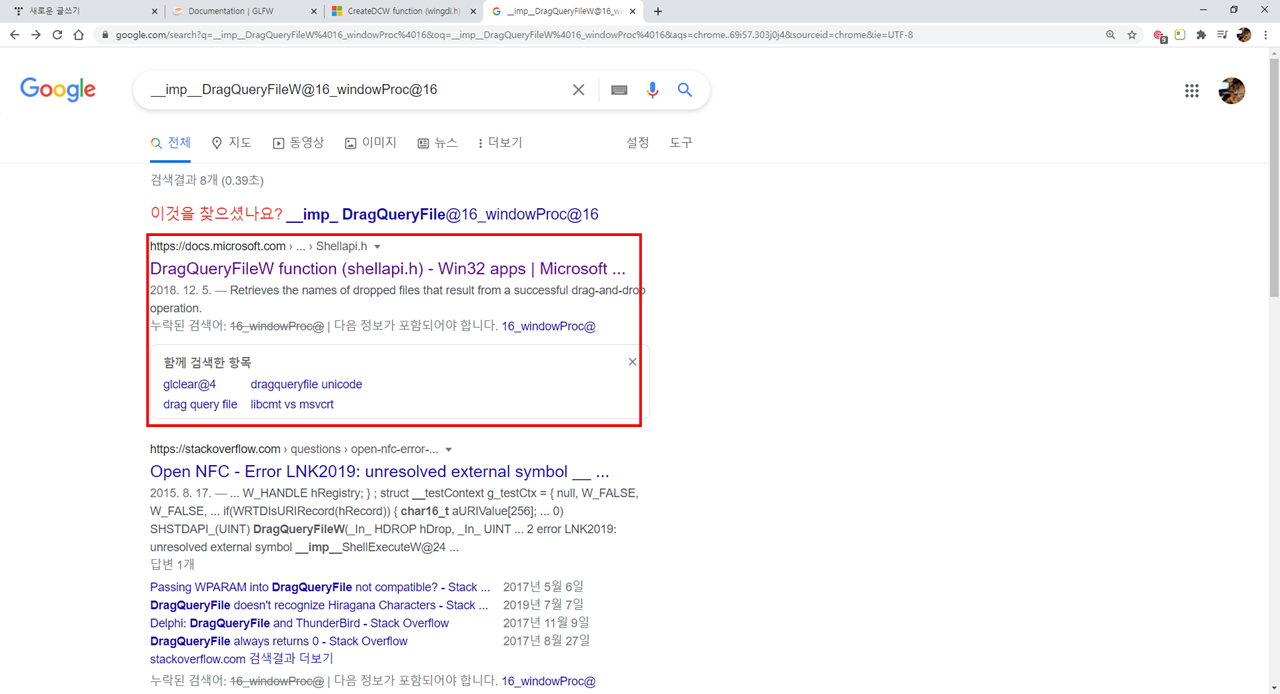The image size is (1280, 694).
Task: Close the Documentation | GLFW tab
Action: click(314, 11)
